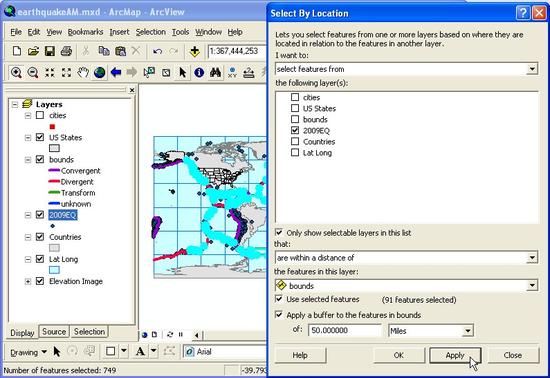Activate the Pan hand tool
Screen dimensions: 550x378
(x=83, y=73)
